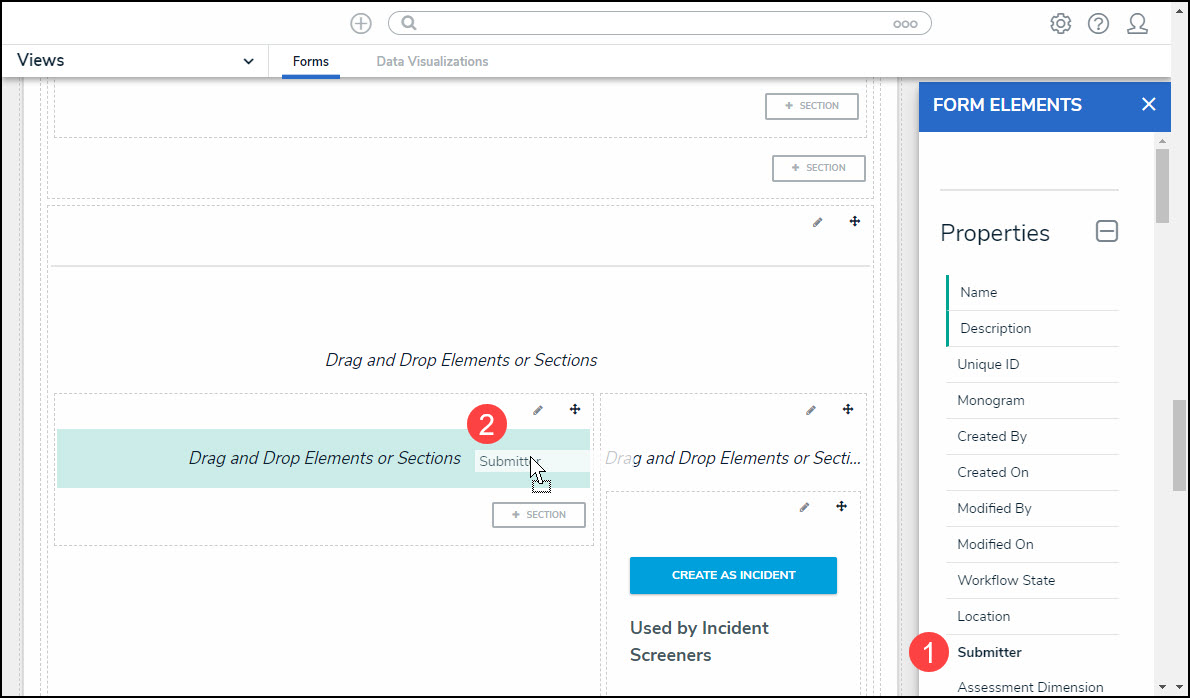
Task: Click the plus circle add icon
Action: (x=360, y=24)
